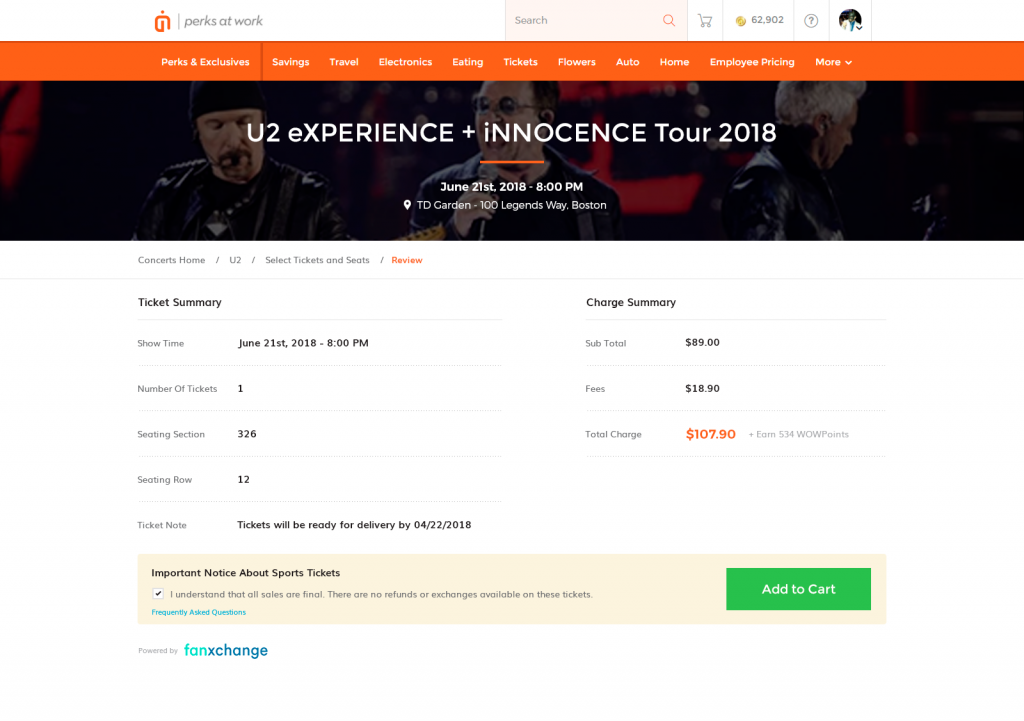Screen dimensions: 1024x721
Task: Open the help question mark icon
Action: (x=811, y=20)
